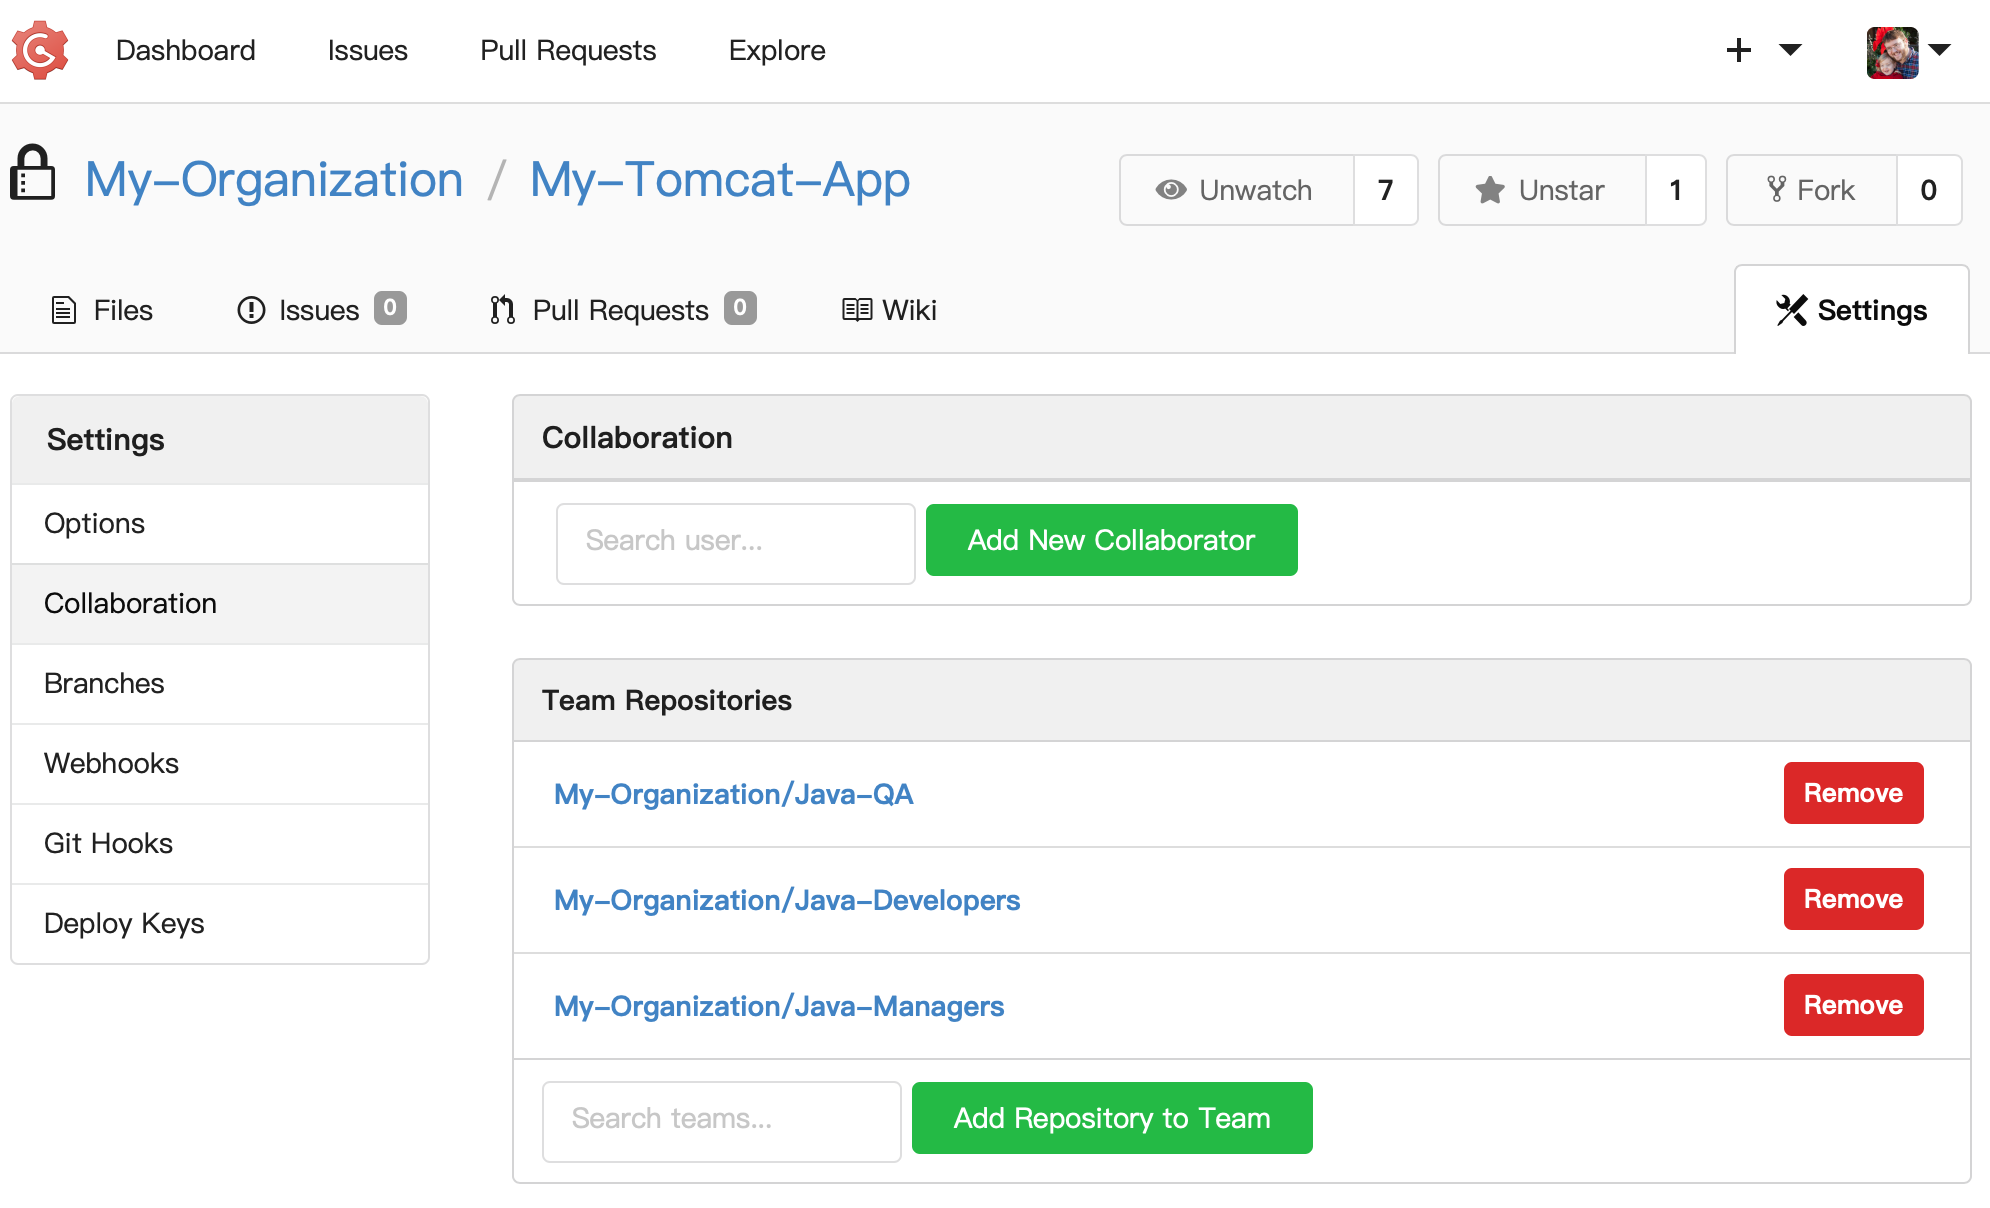Click Add Repository to Team

pyautogui.click(x=1111, y=1118)
